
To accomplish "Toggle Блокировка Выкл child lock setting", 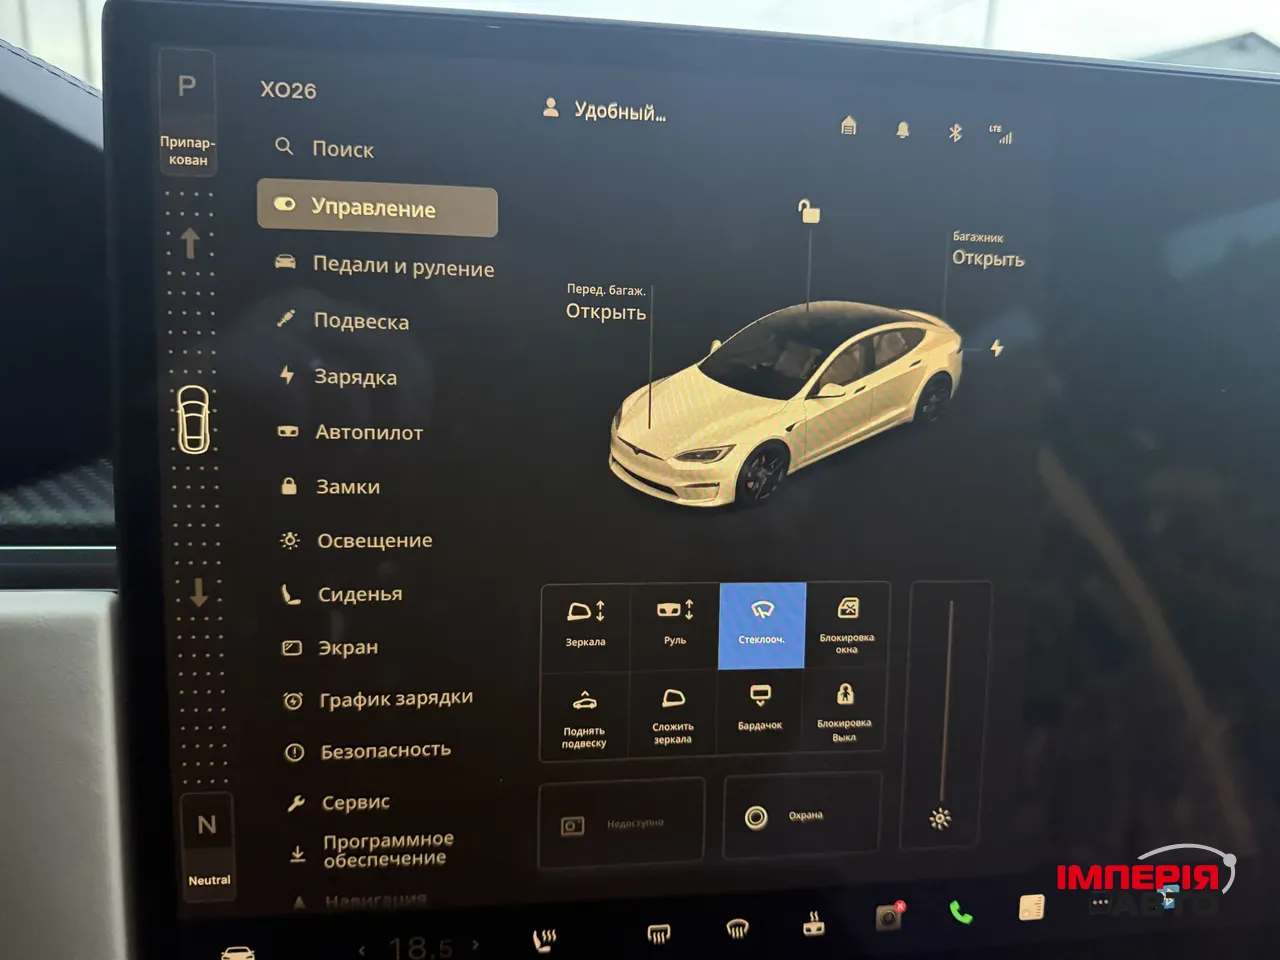I will (x=846, y=710).
